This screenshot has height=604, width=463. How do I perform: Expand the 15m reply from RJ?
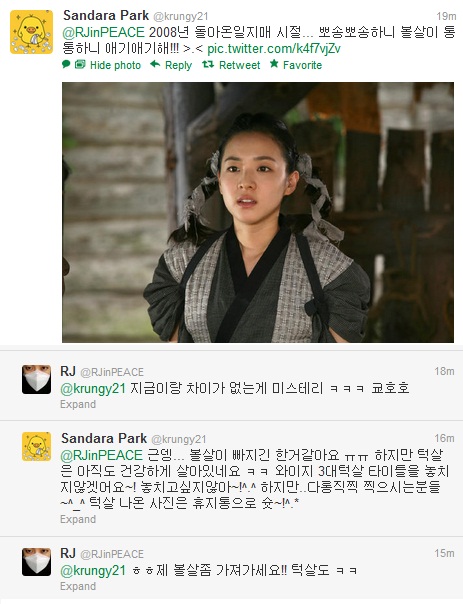[x=78, y=586]
